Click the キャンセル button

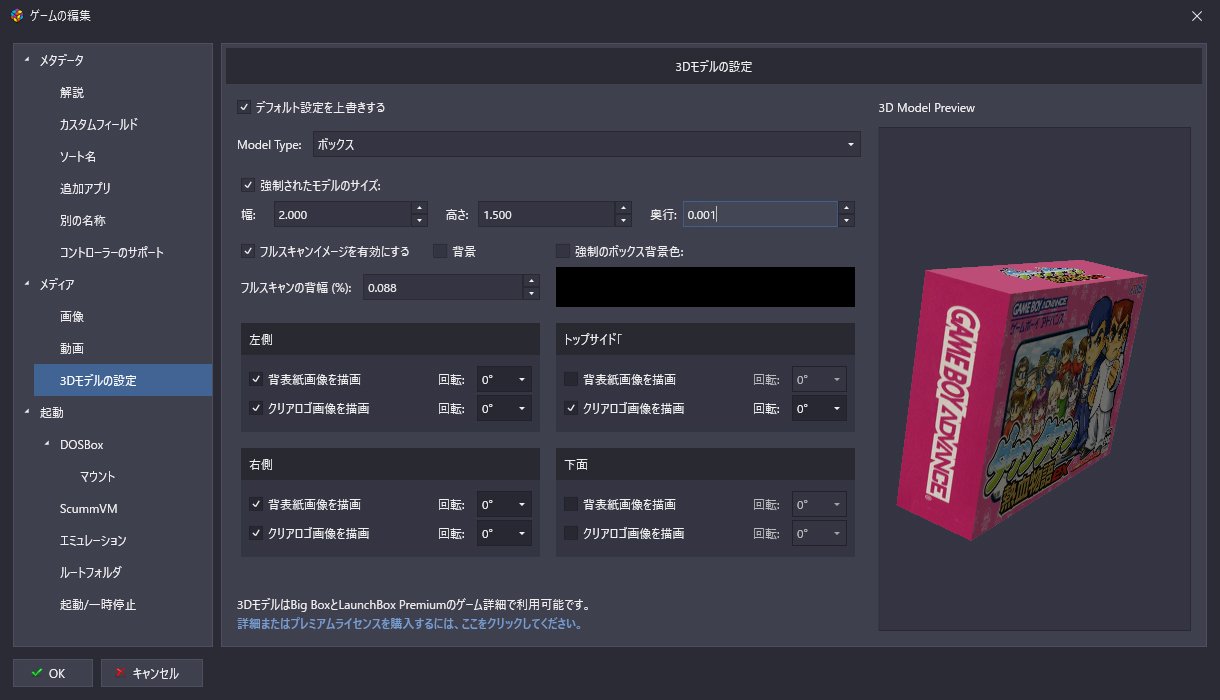[x=152, y=673]
